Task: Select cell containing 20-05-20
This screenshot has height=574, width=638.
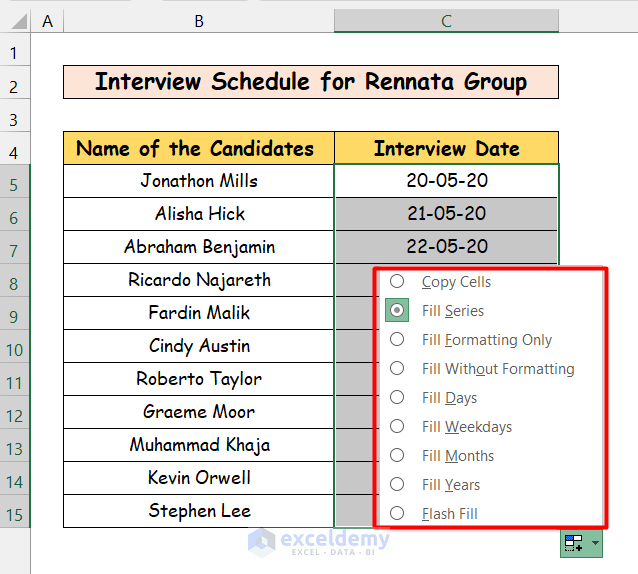Action: [446, 181]
